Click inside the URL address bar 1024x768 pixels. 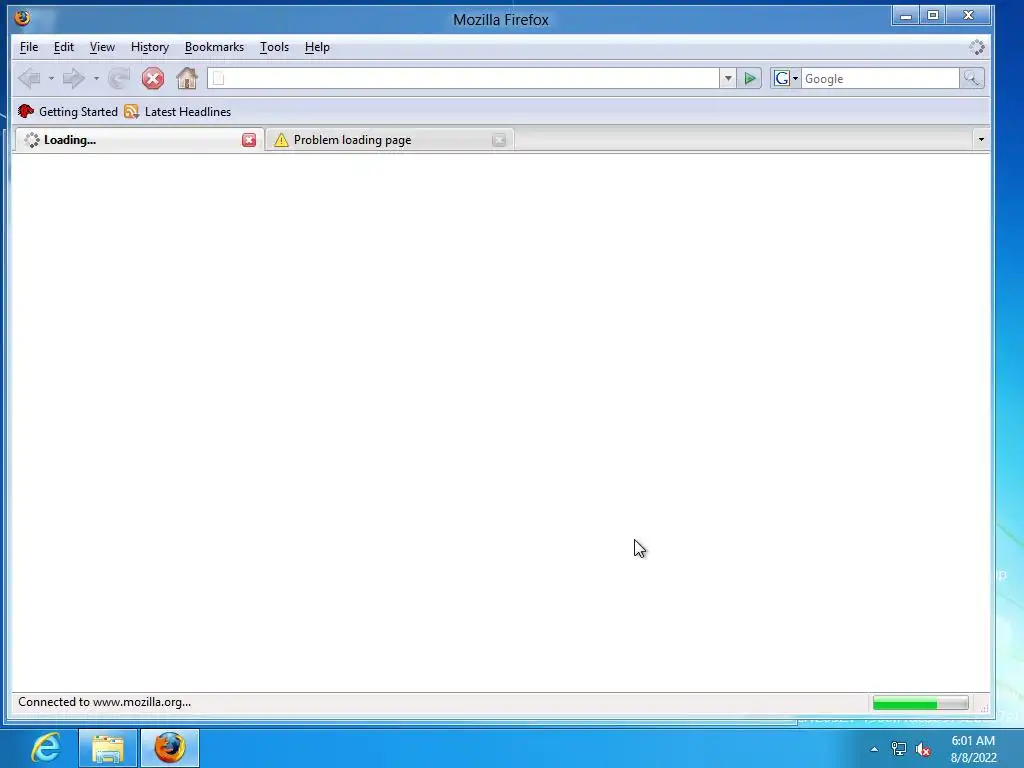point(464,78)
